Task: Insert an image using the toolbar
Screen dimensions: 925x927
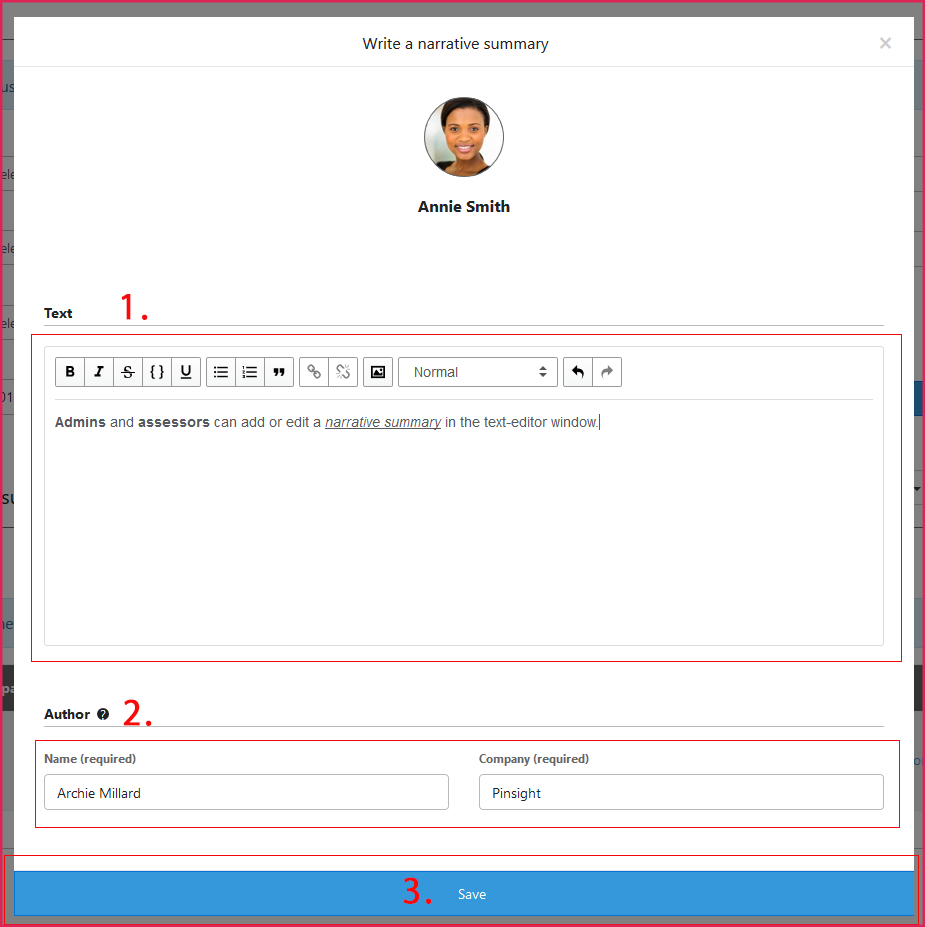Action: (x=378, y=372)
